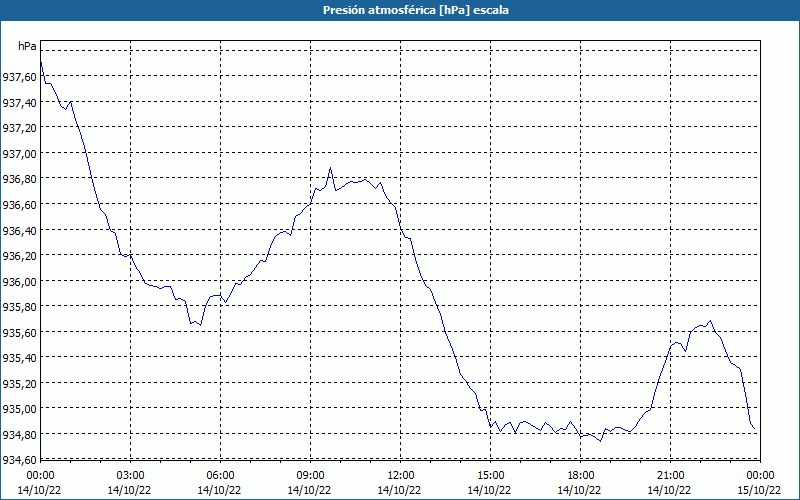
Task: Click the 934,60 y-axis label
Action: pos(19,460)
